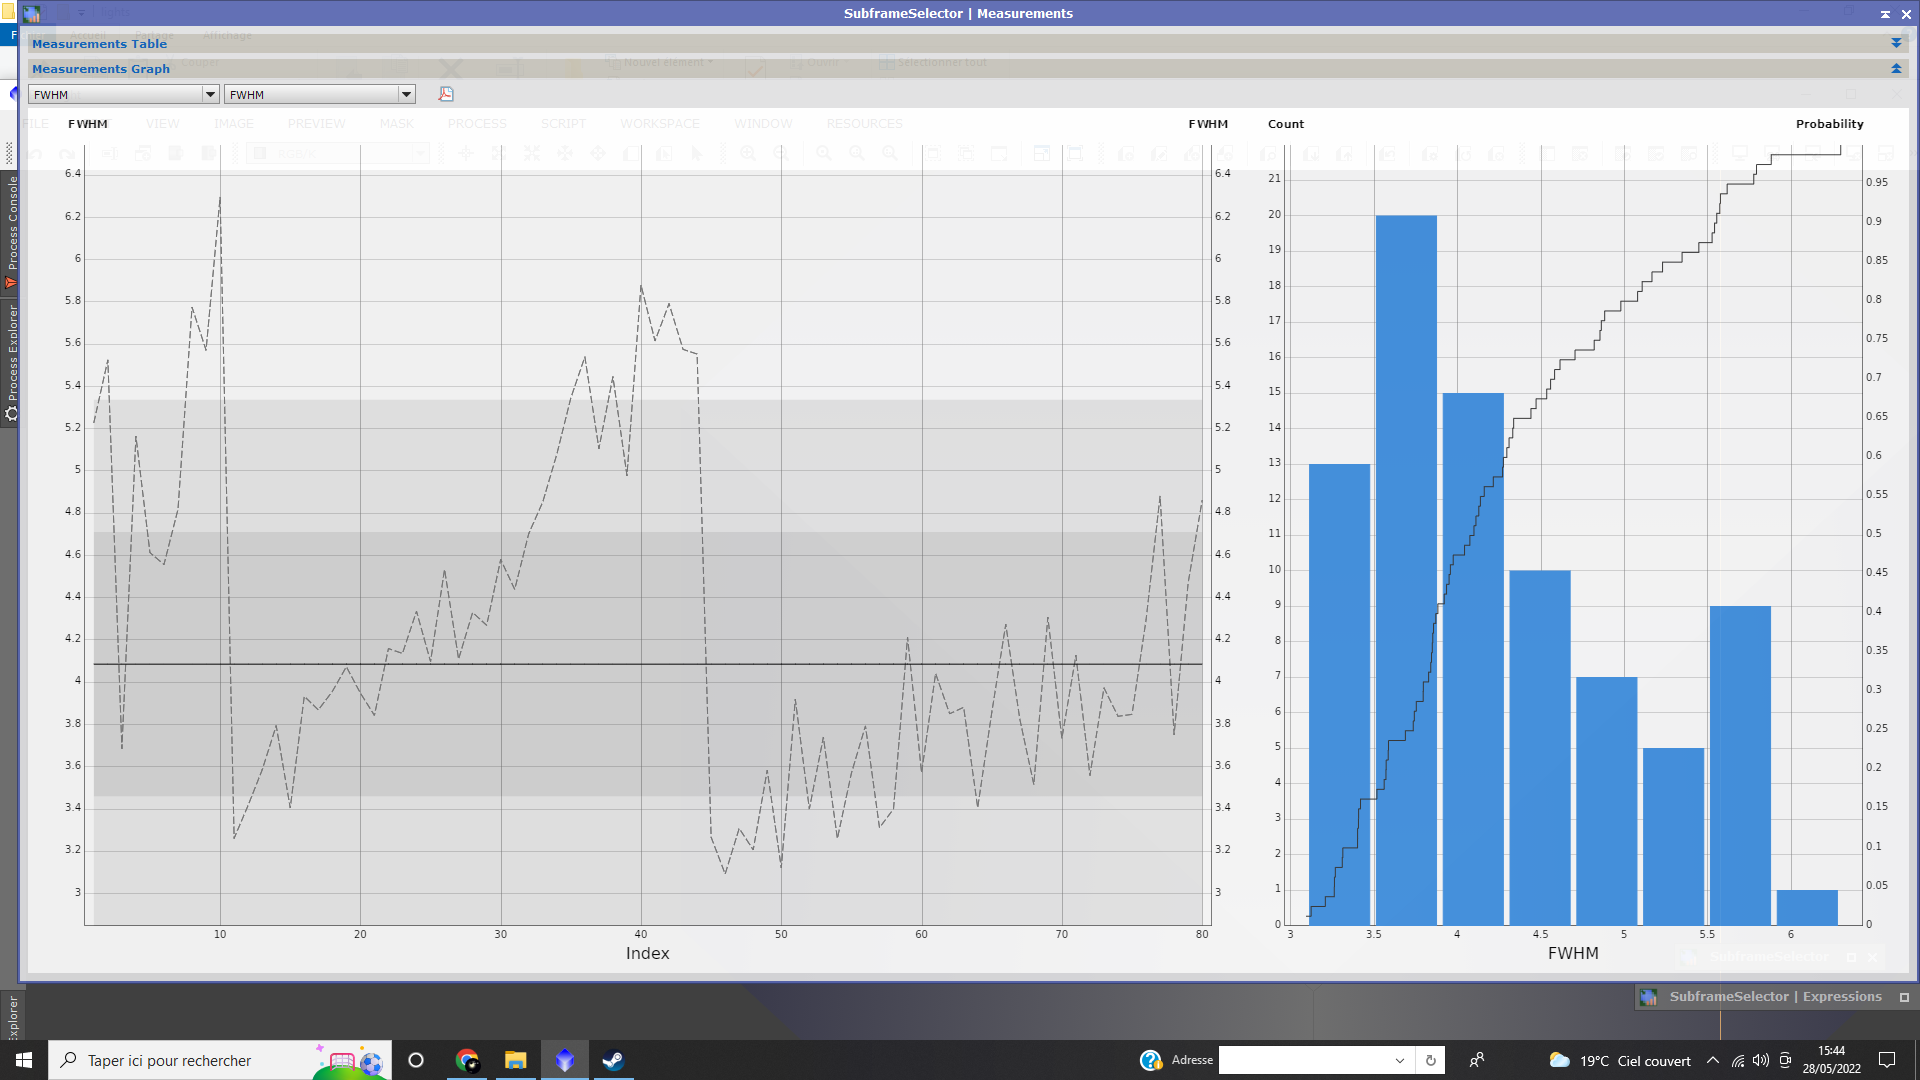Open Google Chrome from the taskbar
This screenshot has width=1920, height=1080.
(467, 1060)
